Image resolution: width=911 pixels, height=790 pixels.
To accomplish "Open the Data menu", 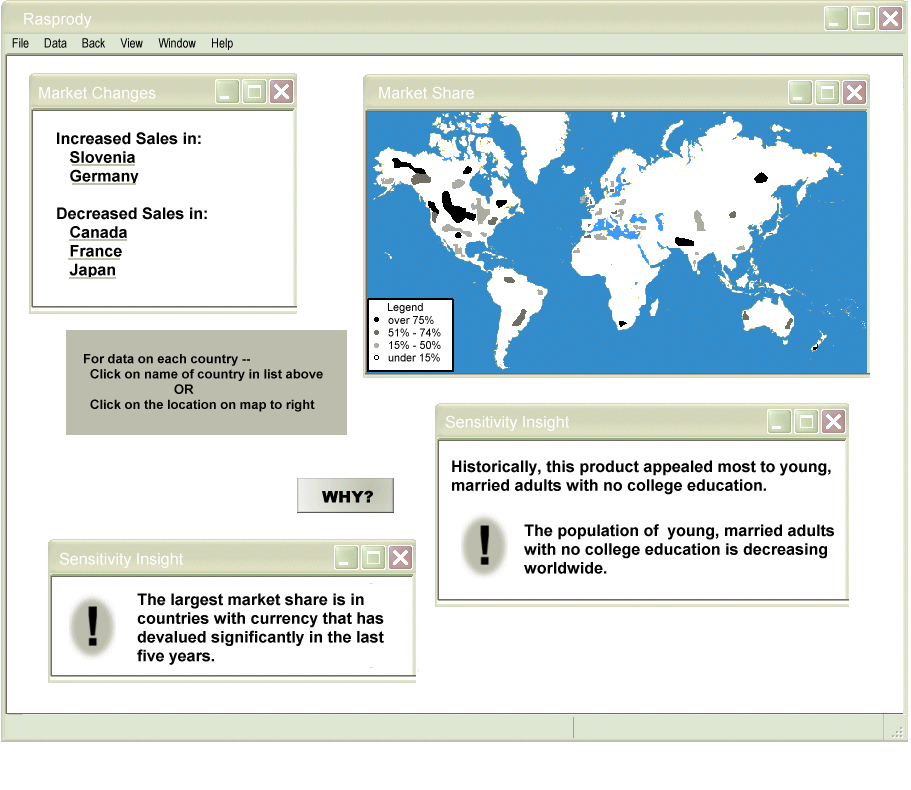I will pyautogui.click(x=55, y=43).
